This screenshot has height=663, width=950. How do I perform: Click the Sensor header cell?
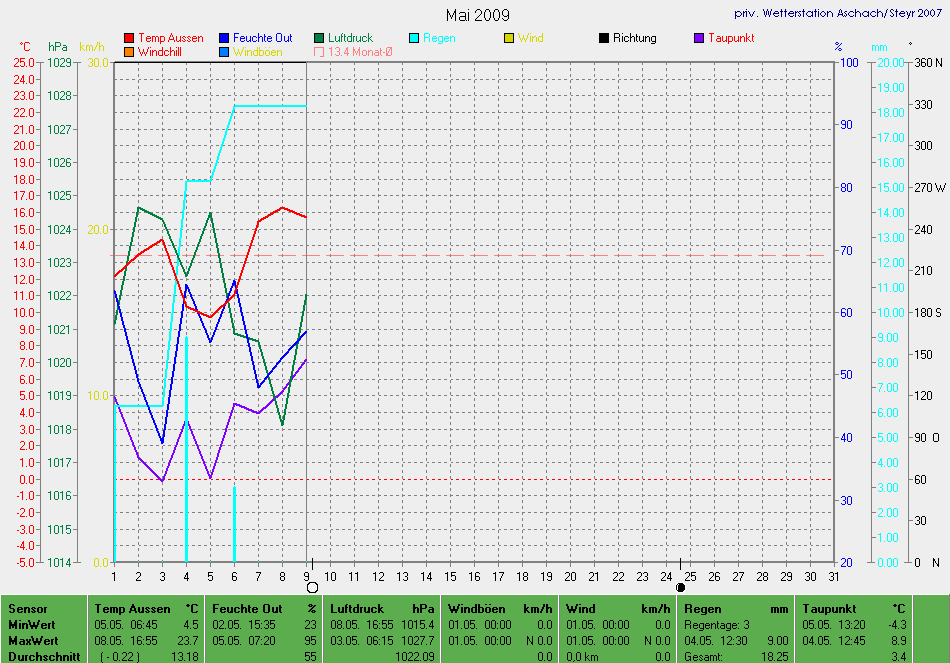(28, 608)
